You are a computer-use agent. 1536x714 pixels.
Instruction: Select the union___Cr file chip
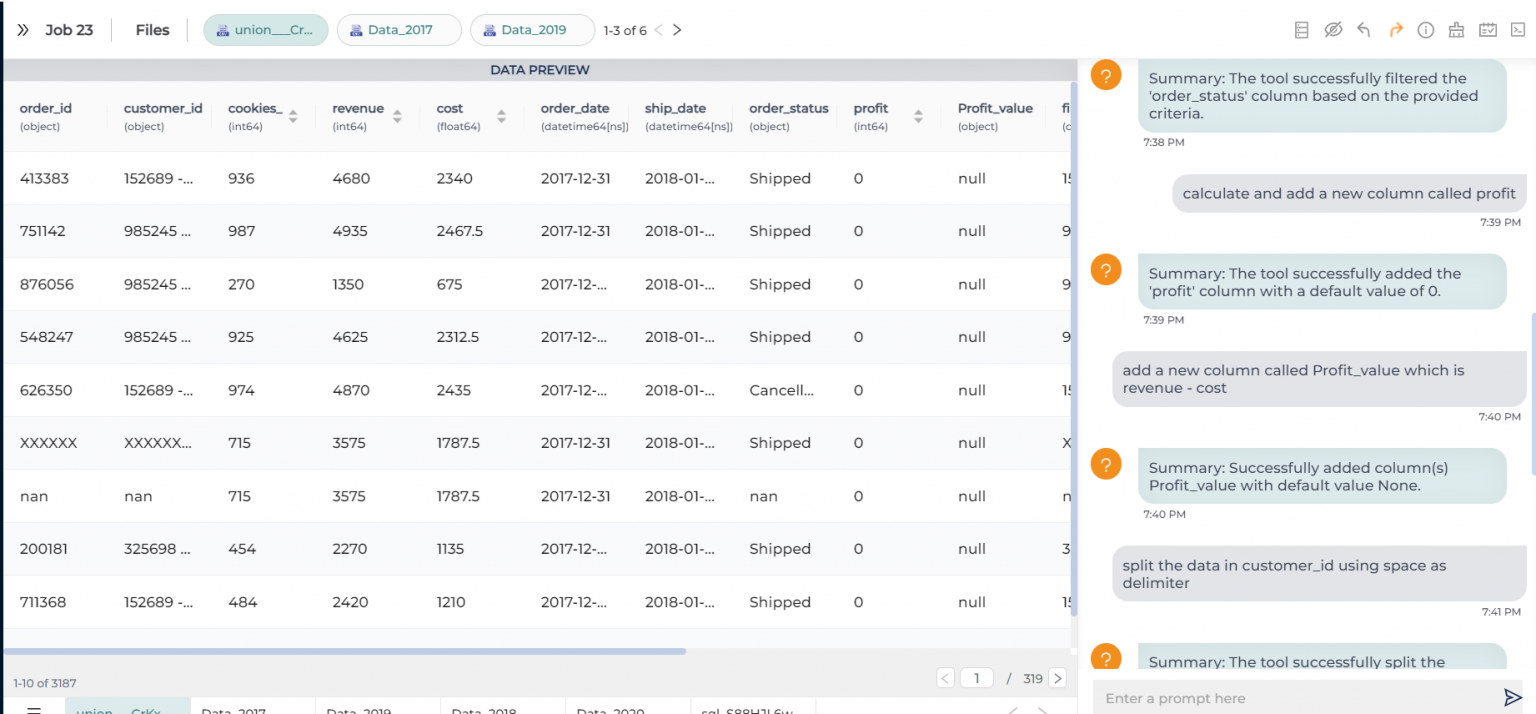[x=265, y=30]
